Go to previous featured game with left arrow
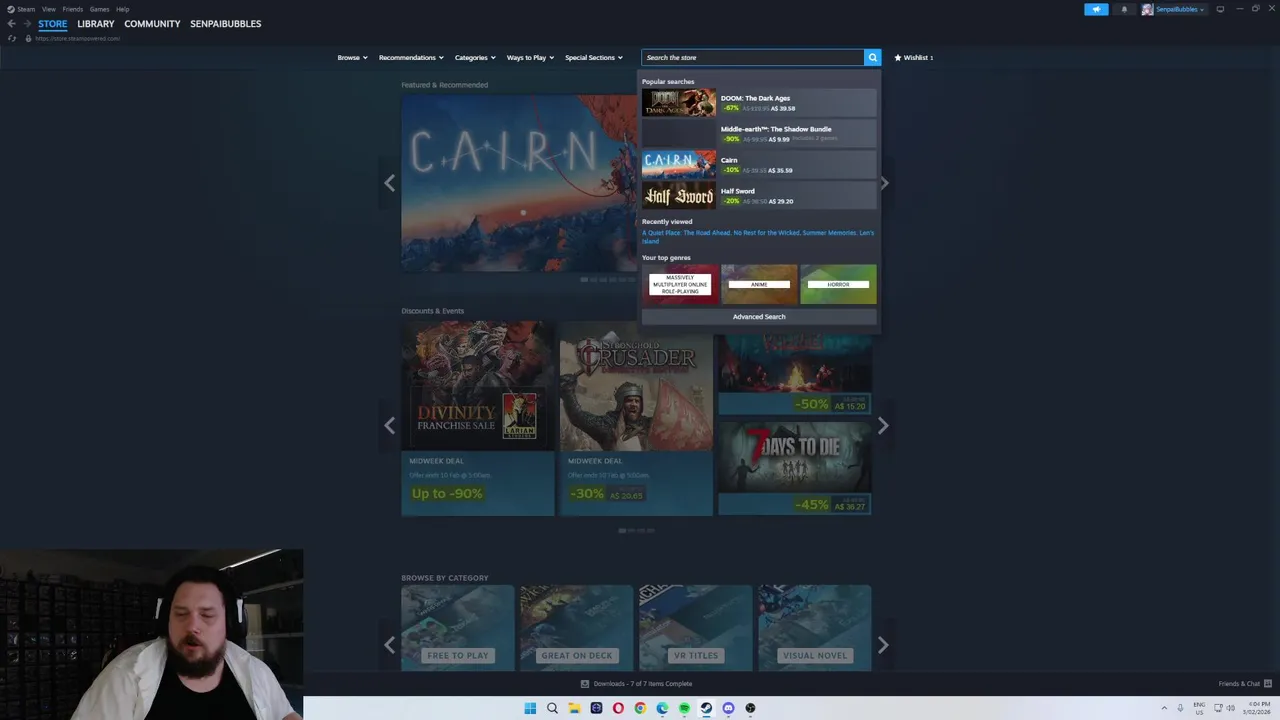 (390, 183)
